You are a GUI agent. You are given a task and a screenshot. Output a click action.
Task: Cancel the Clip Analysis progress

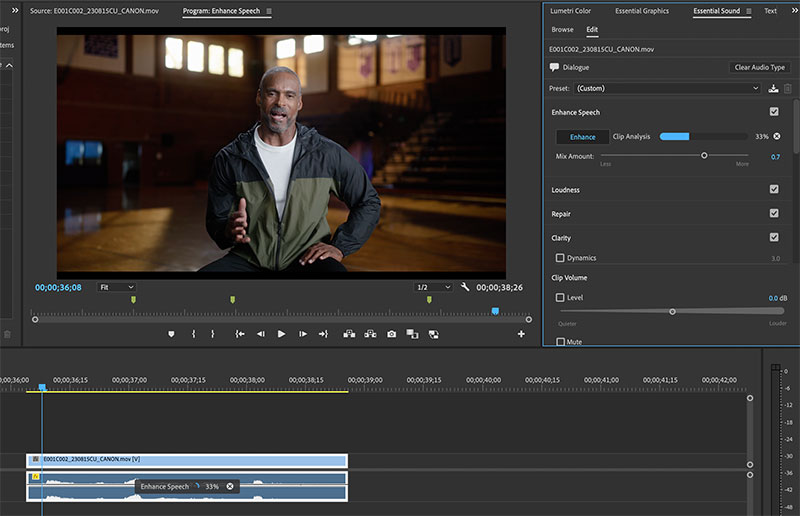(777, 136)
